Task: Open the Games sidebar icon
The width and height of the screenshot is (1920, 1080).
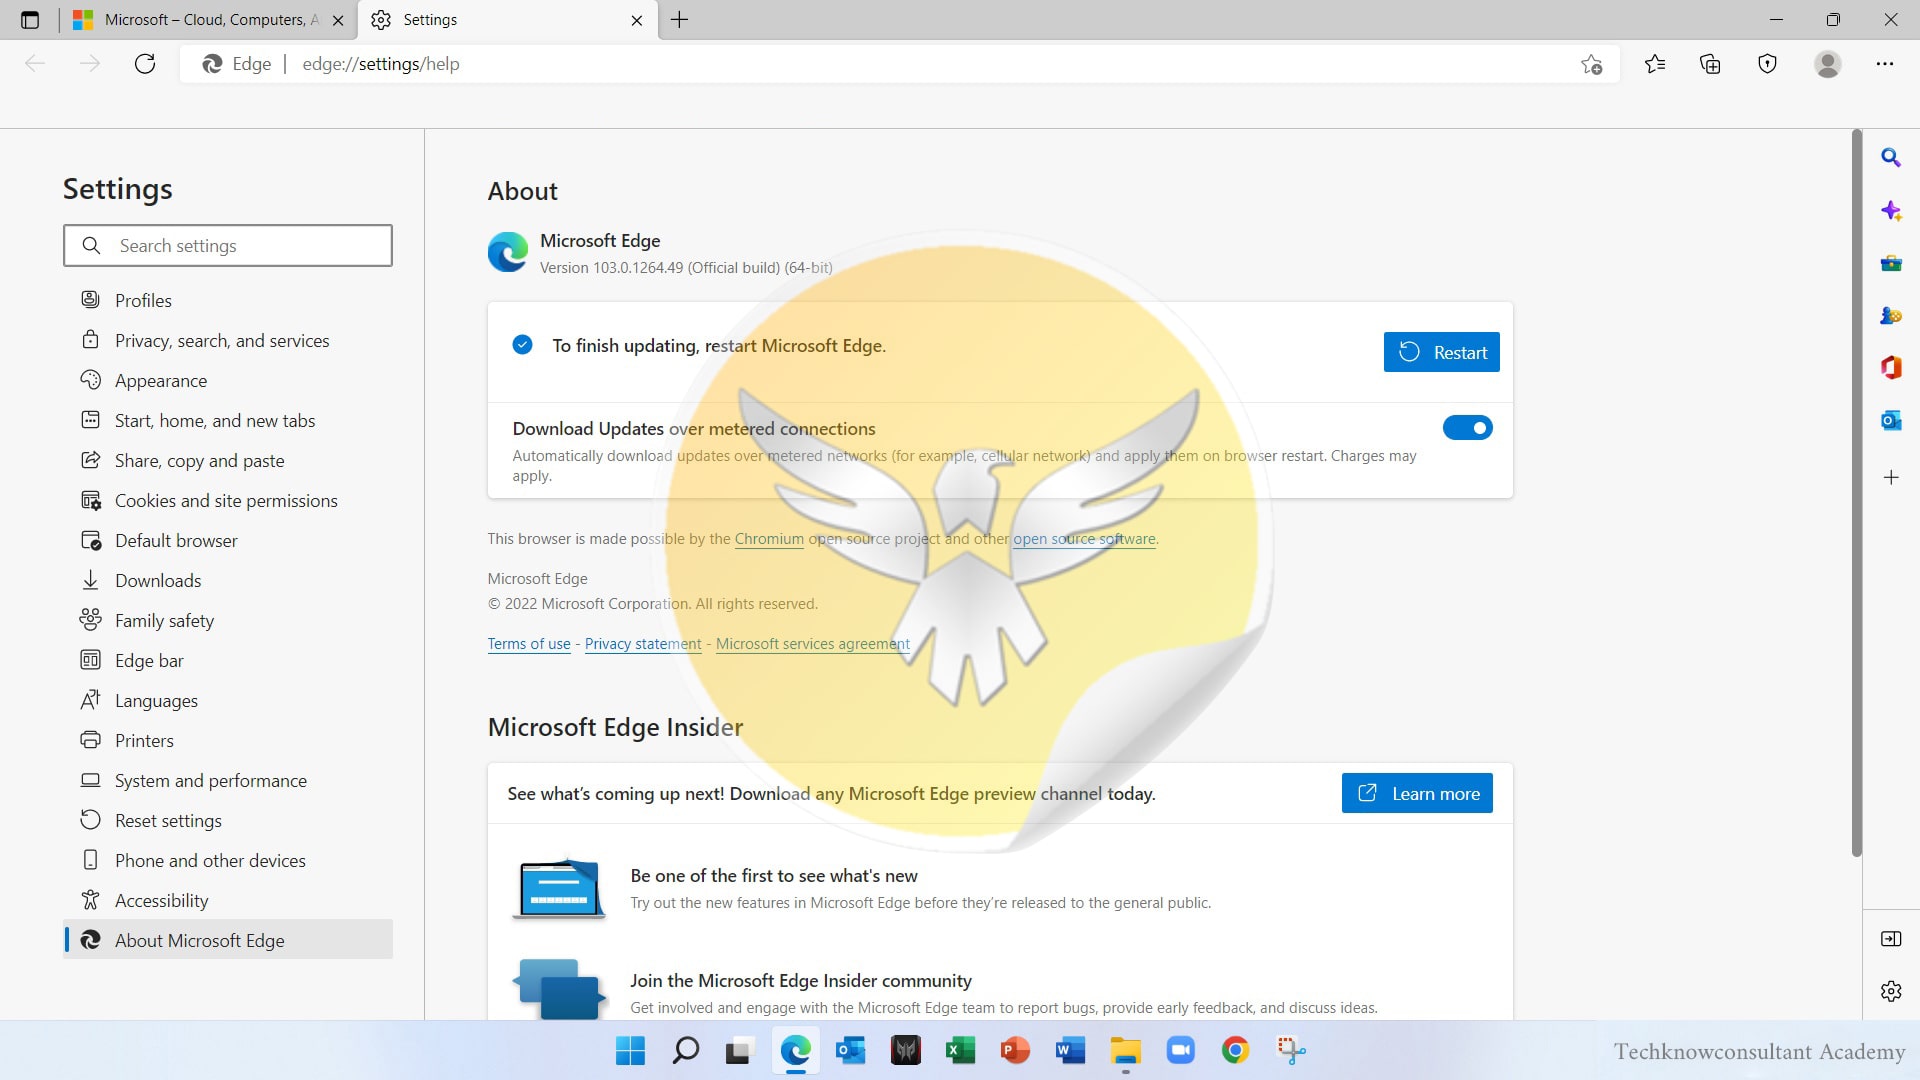Action: 1890,315
